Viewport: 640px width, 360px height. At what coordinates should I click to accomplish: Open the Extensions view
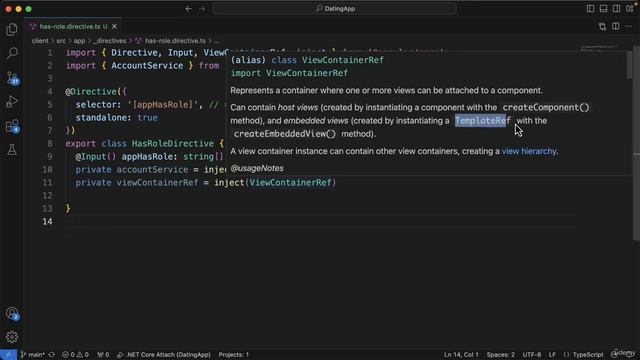coord(12,126)
